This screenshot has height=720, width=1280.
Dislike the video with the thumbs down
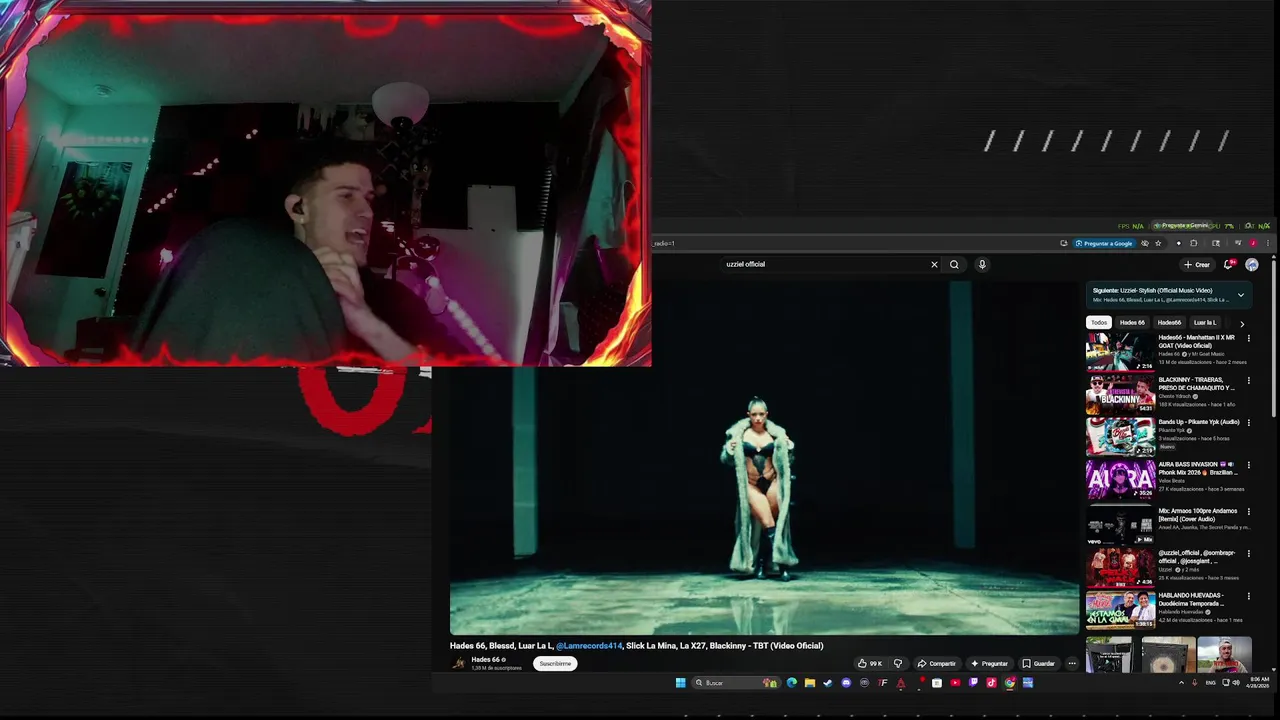click(x=897, y=663)
